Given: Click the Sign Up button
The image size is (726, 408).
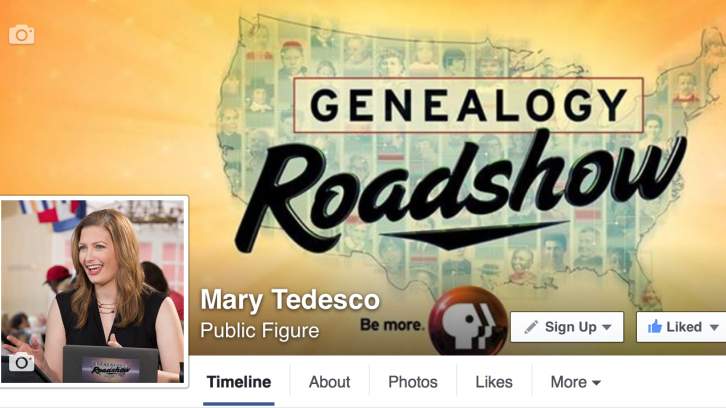Looking at the screenshot, I should (x=567, y=327).
